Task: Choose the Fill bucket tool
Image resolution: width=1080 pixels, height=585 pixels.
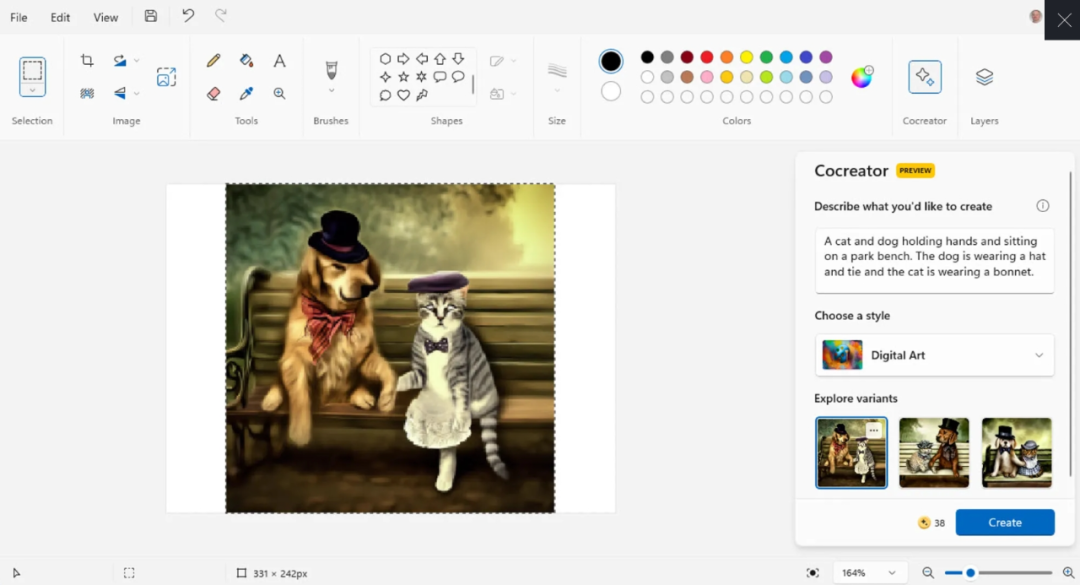Action: [246, 61]
